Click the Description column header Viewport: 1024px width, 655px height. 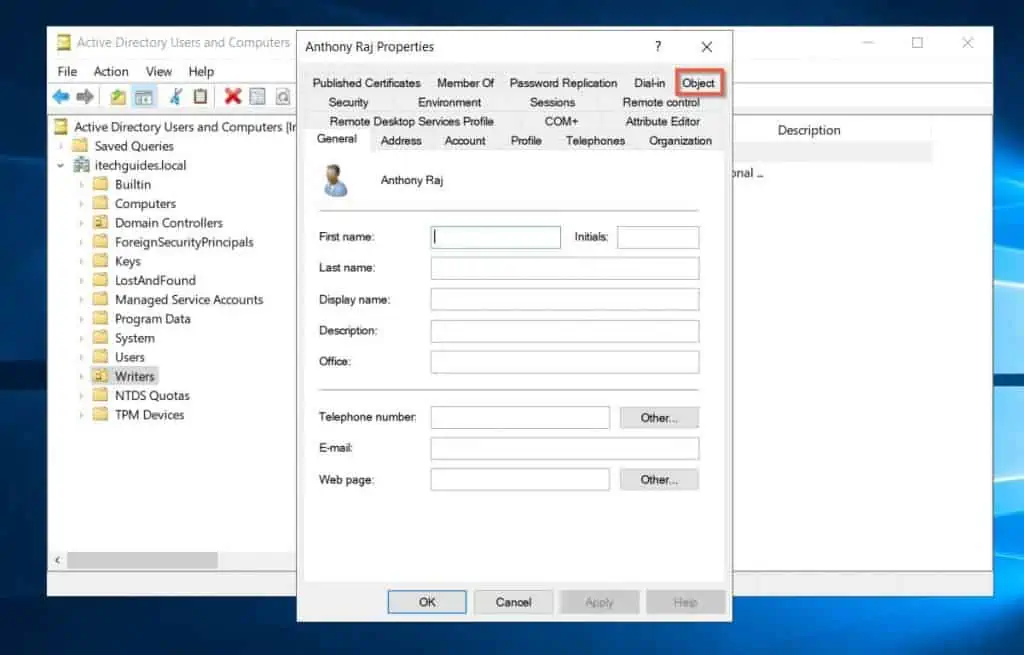808,130
